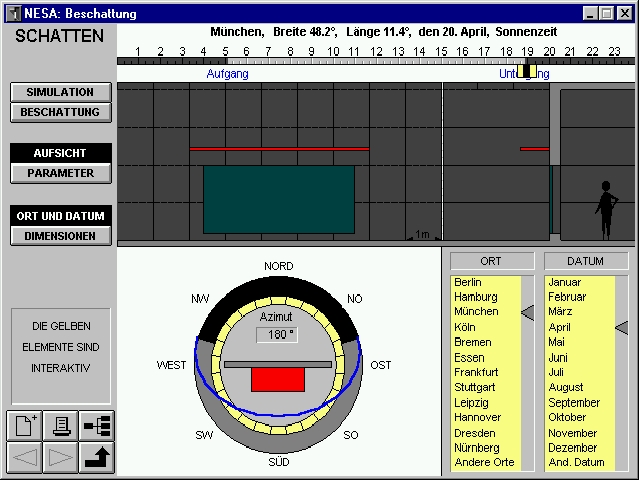Click the yellow time slider handle
The image size is (640, 480).
527,71
